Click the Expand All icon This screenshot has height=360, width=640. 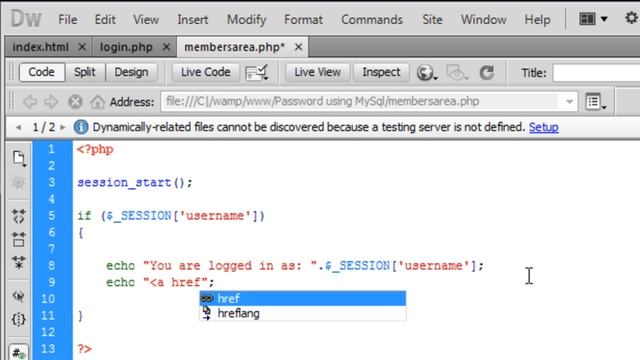point(18,262)
